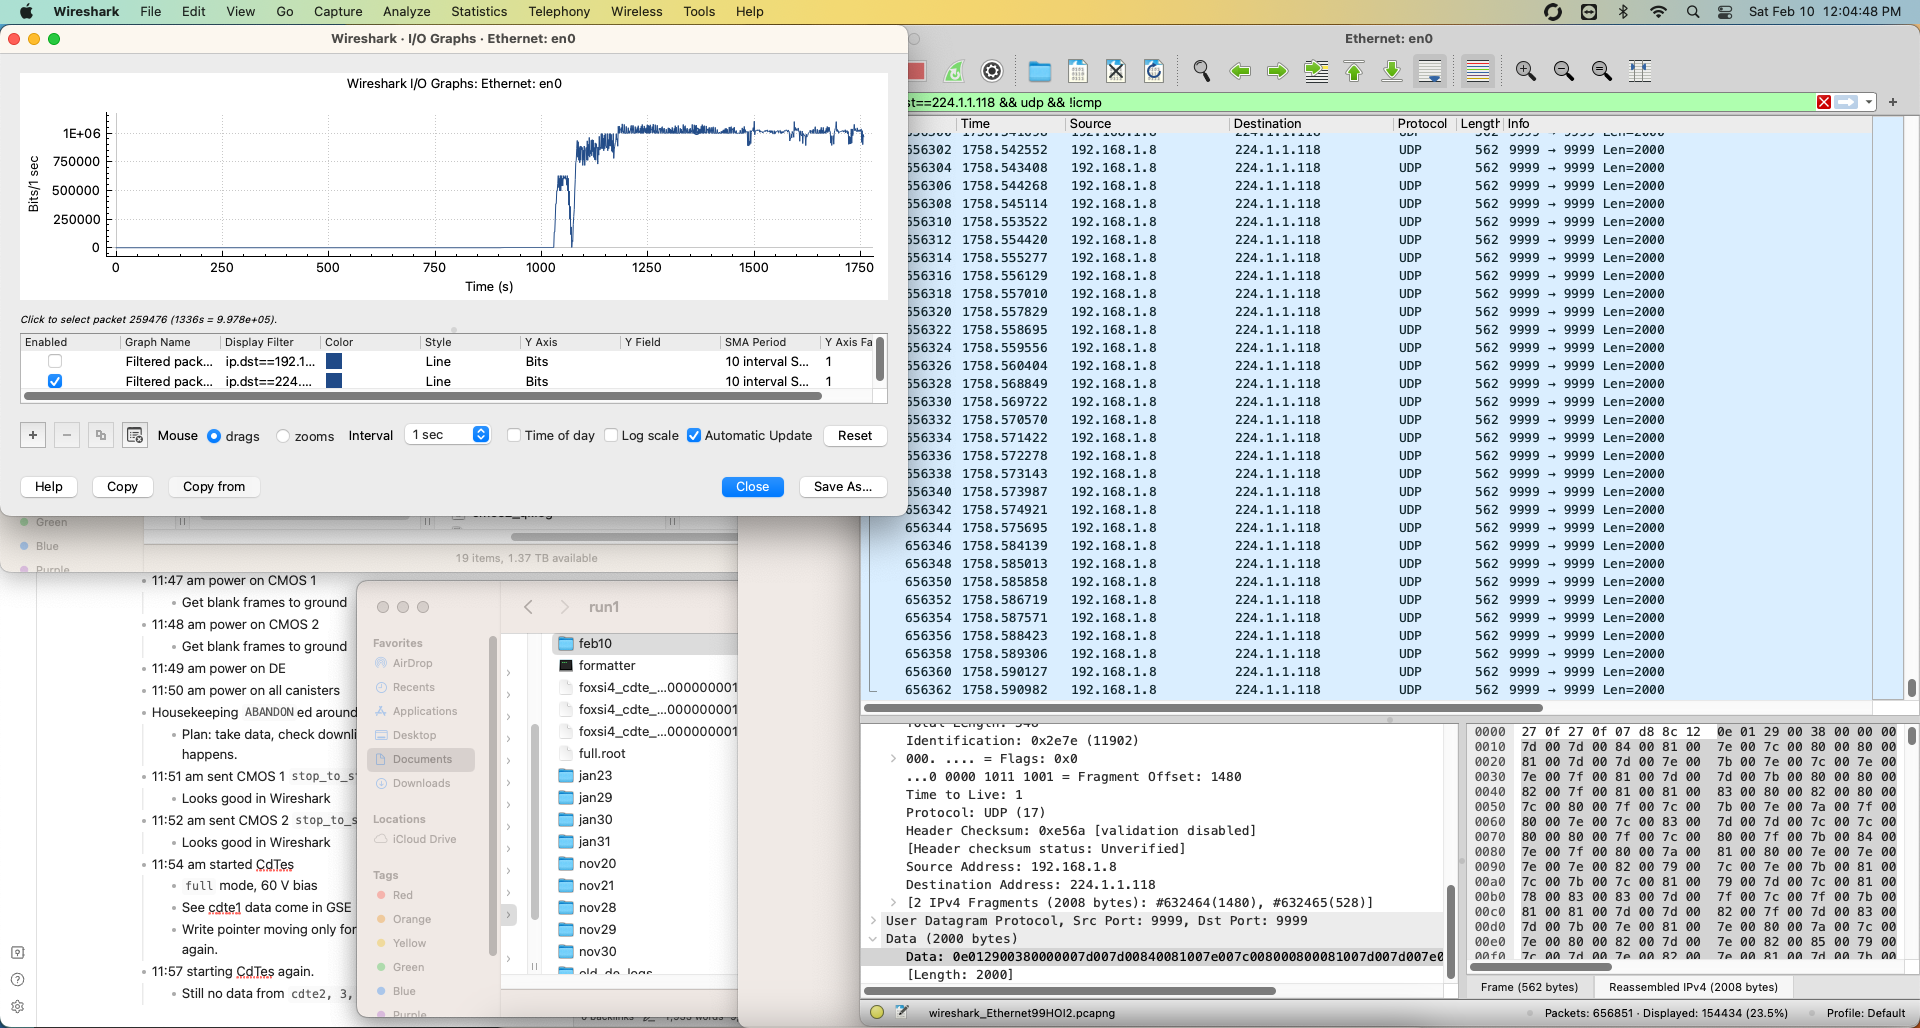This screenshot has height=1028, width=1920.
Task: Expand User Datagram Protocol section
Action: (x=873, y=921)
